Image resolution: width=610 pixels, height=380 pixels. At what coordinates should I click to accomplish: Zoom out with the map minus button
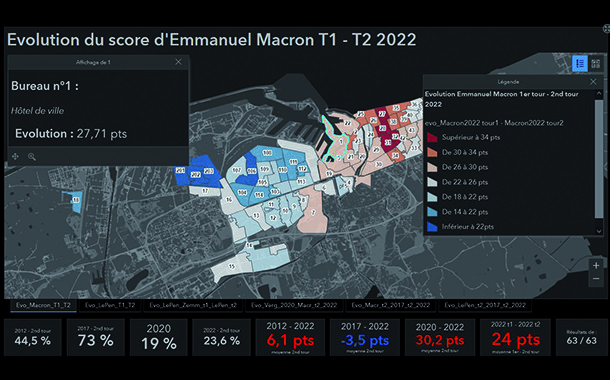pos(596,279)
